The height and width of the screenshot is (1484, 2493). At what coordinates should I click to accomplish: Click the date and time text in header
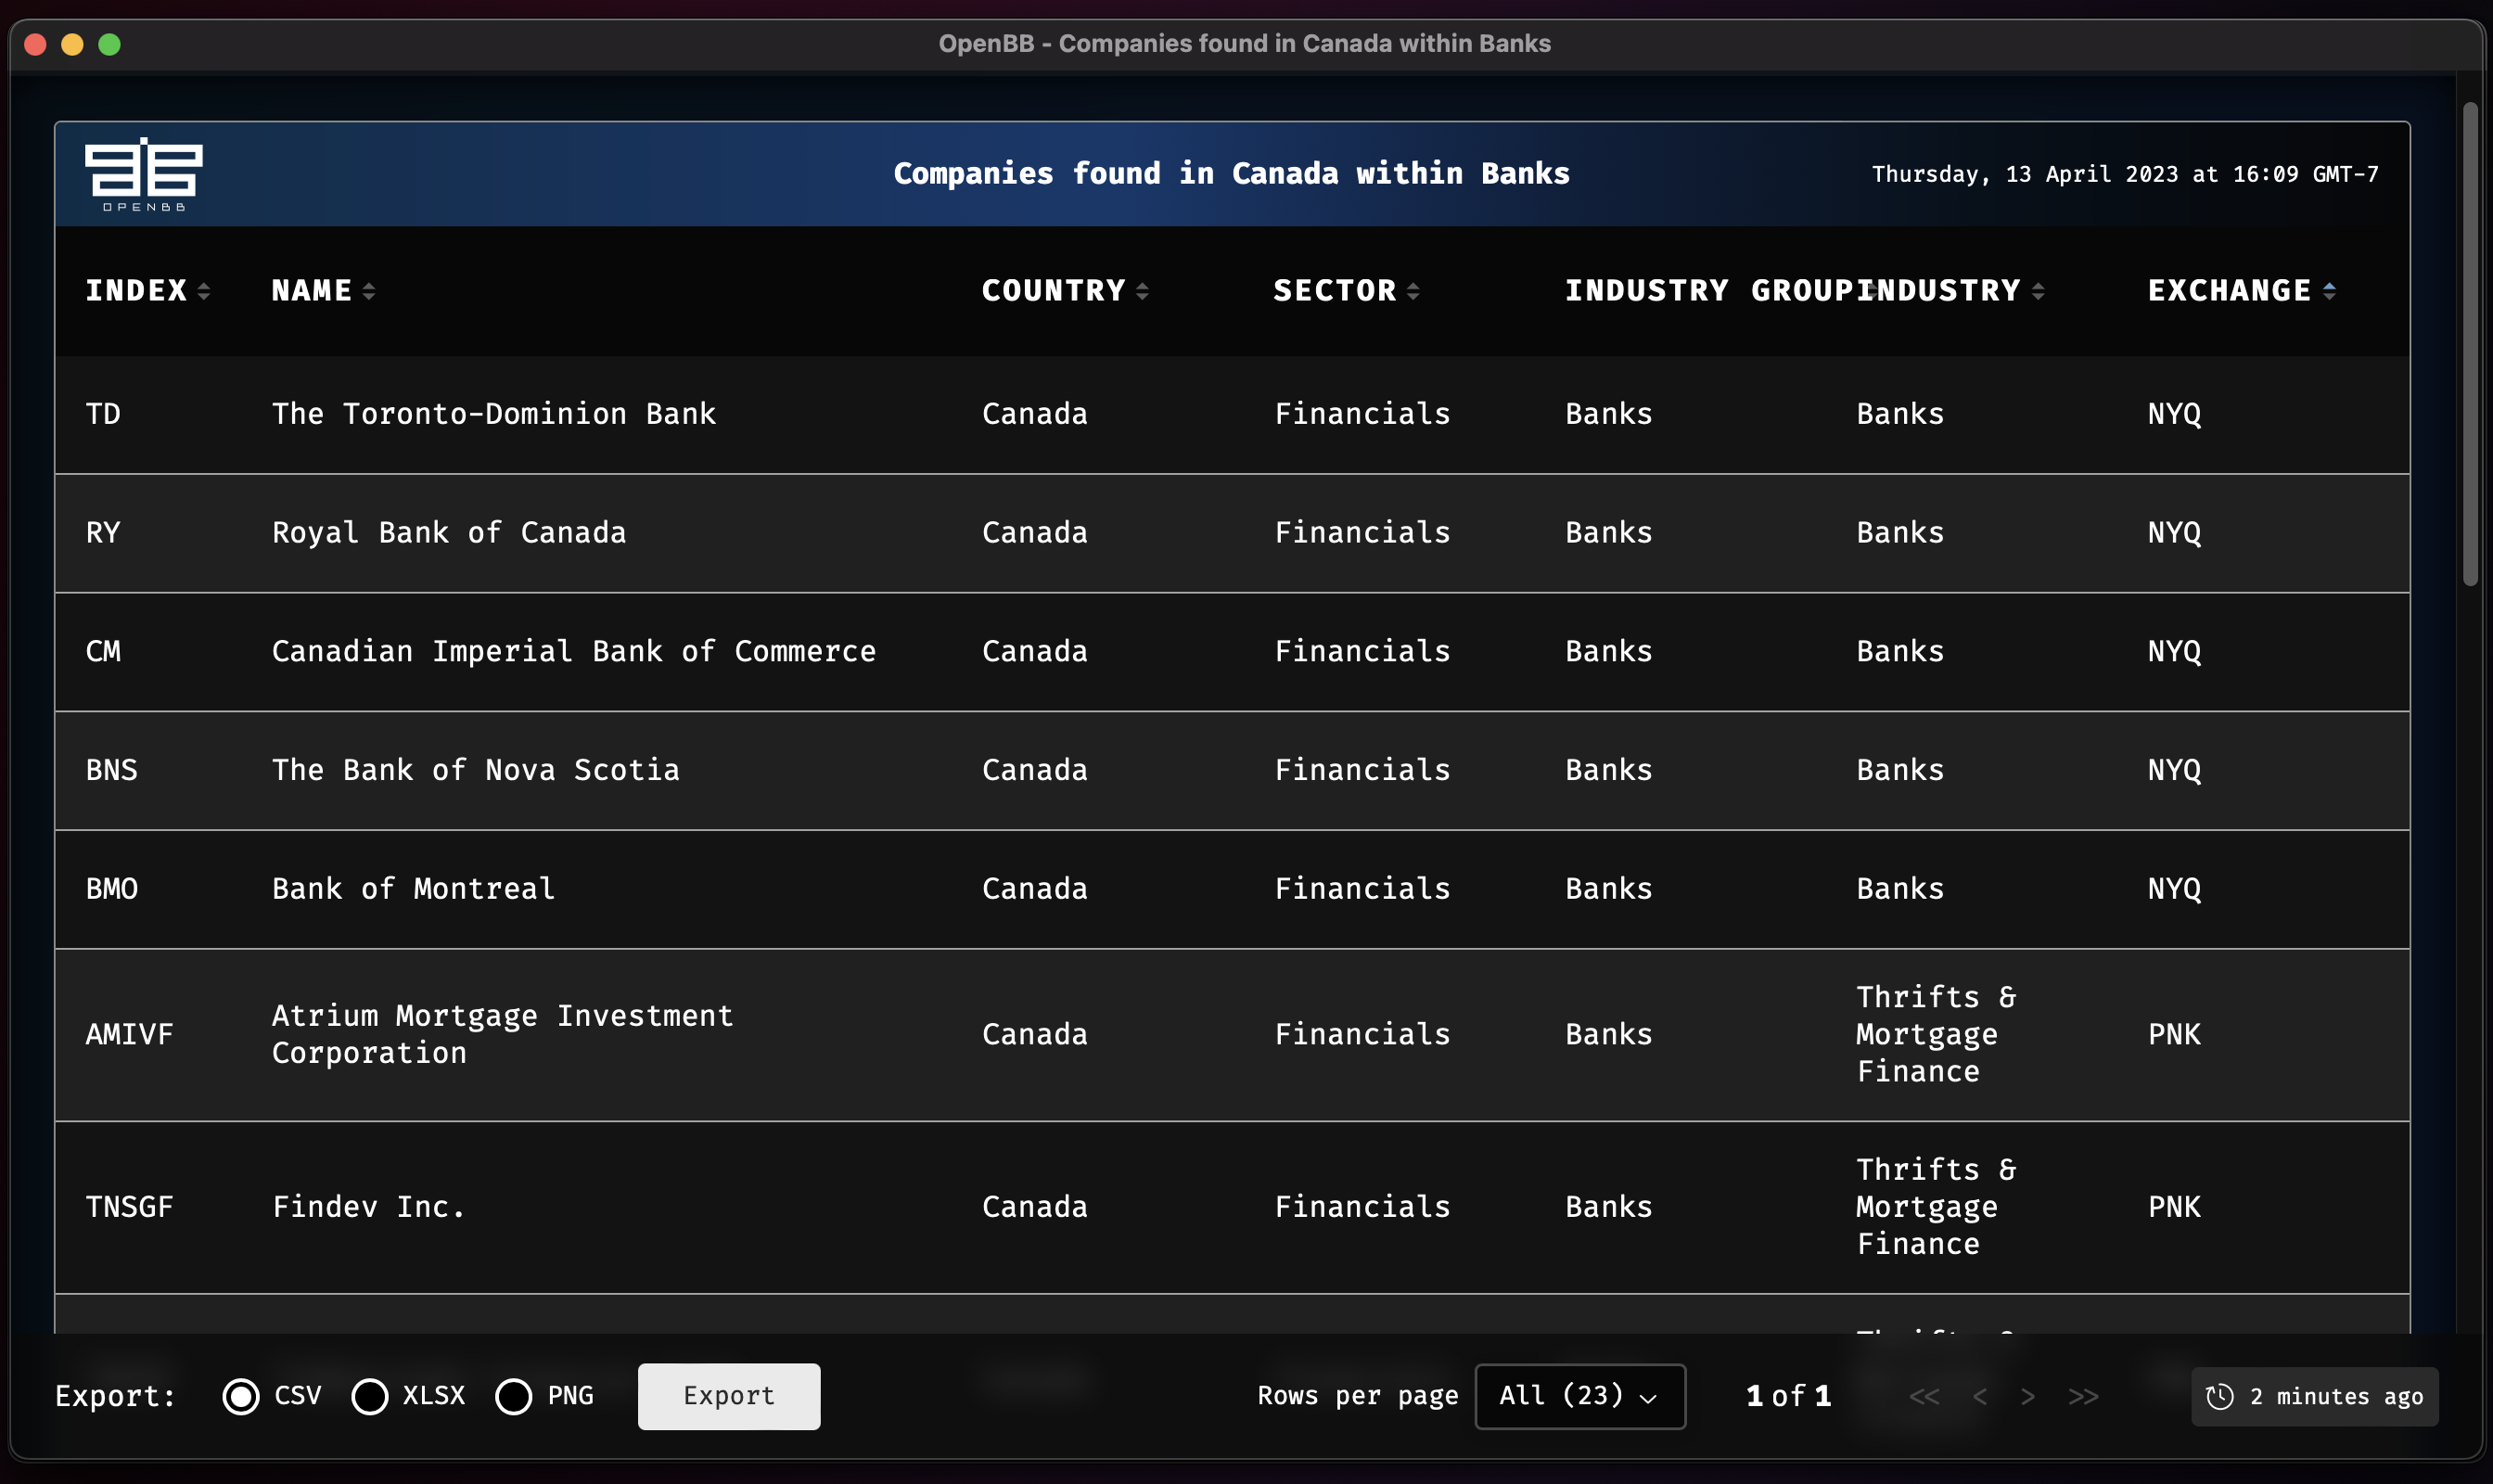[x=2125, y=174]
